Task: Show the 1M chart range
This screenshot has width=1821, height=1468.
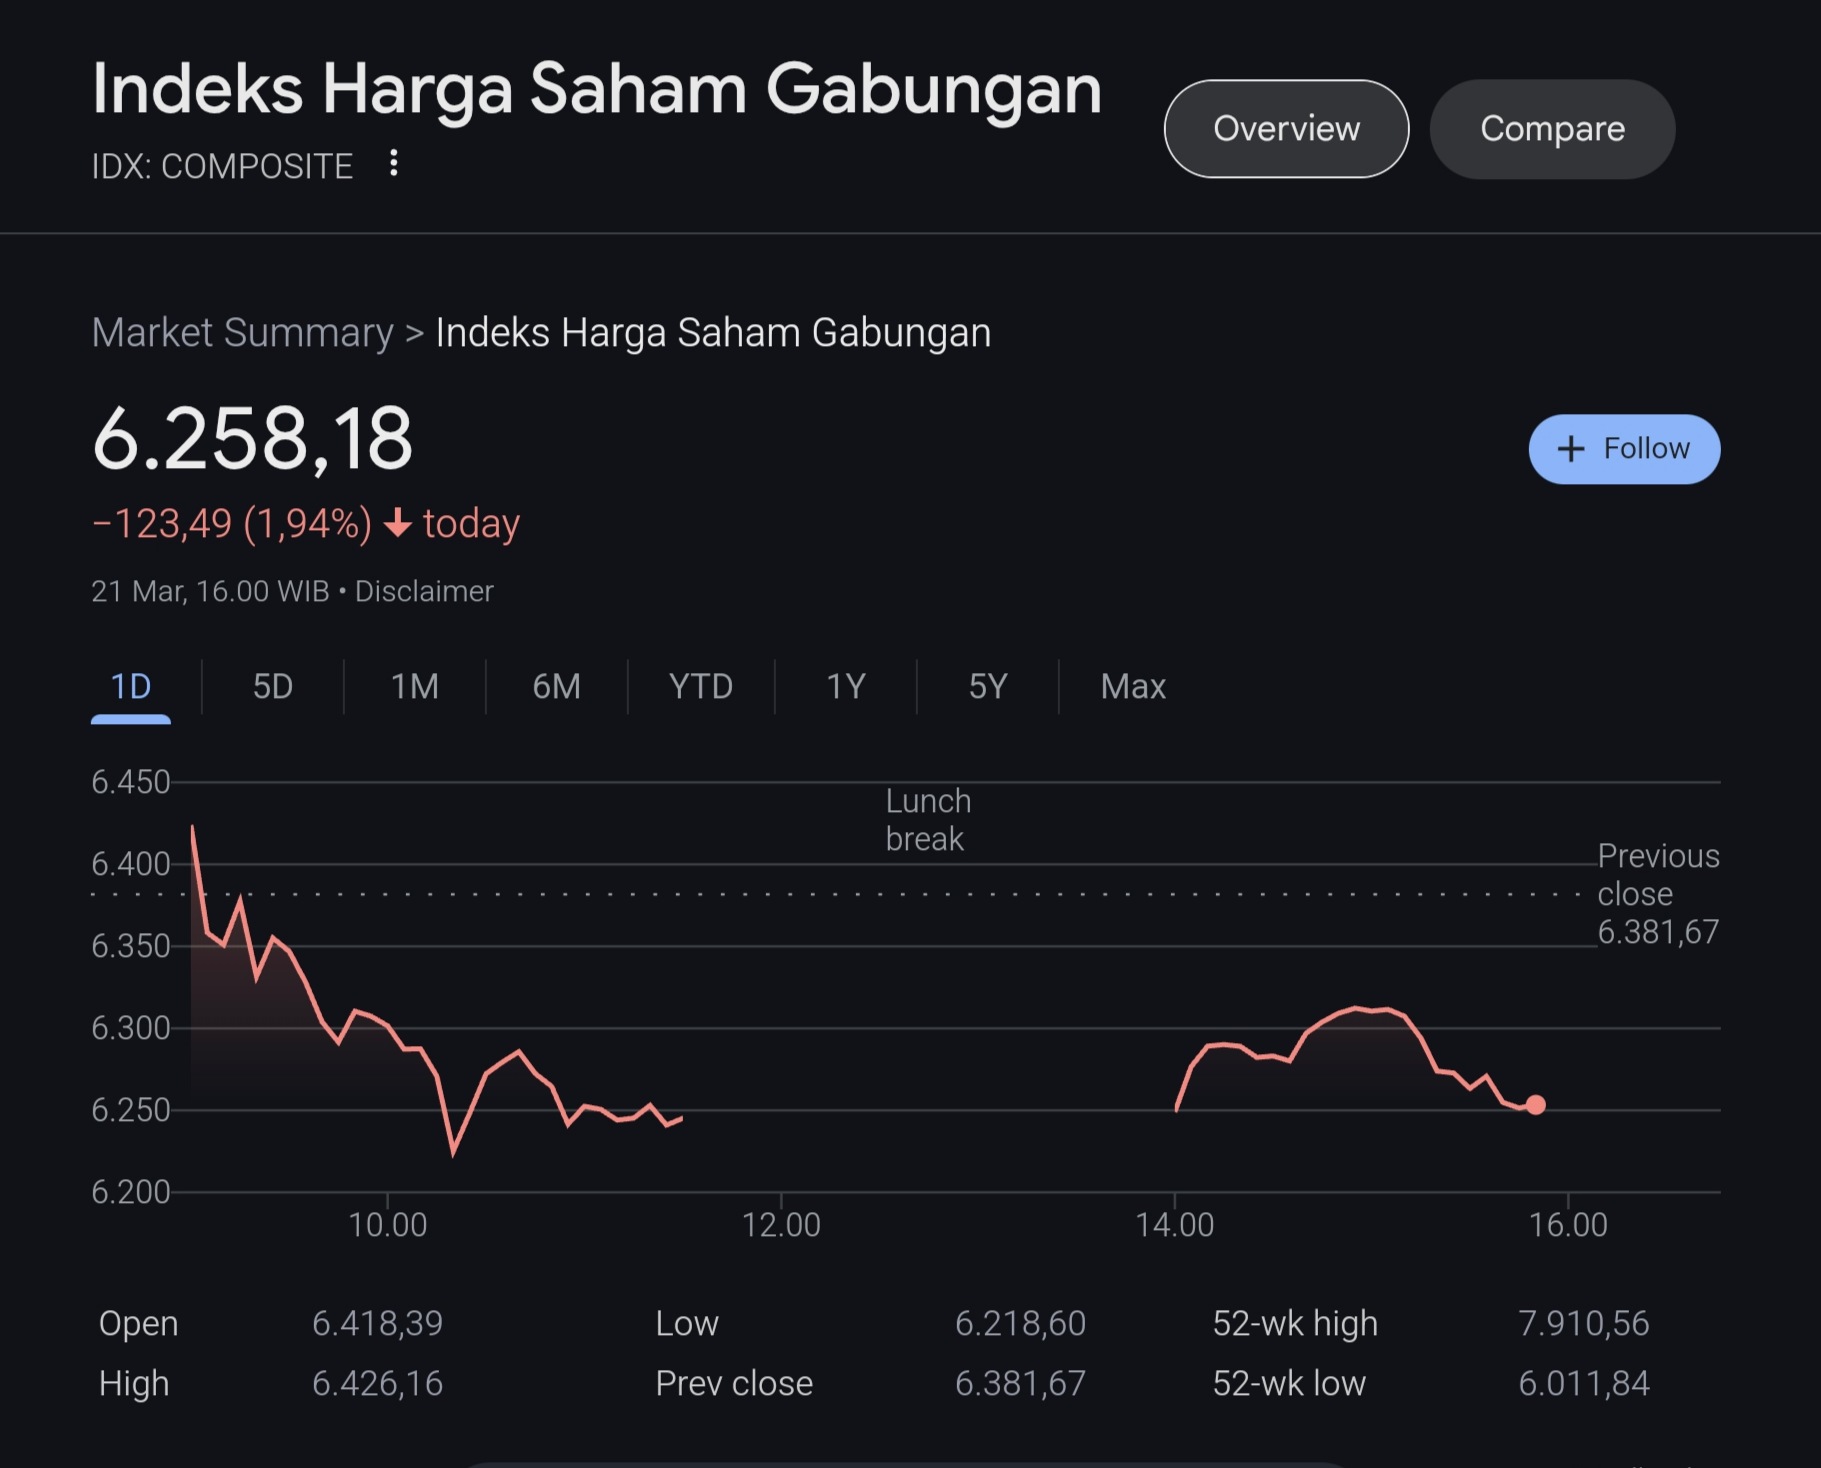Action: [414, 687]
